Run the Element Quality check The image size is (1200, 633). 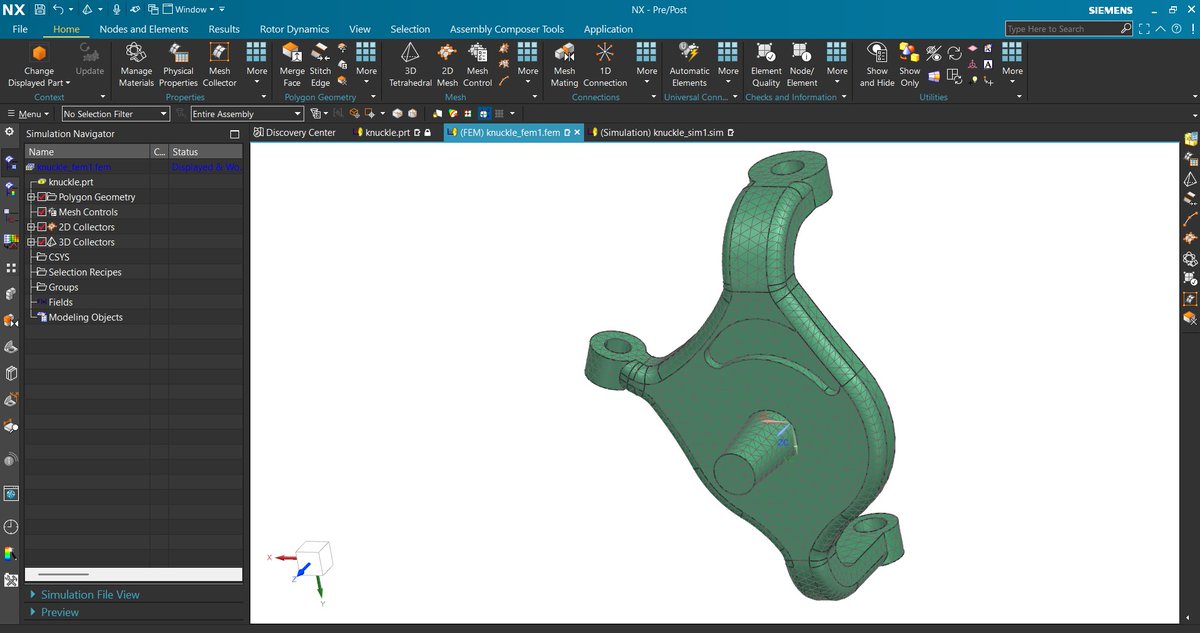click(766, 65)
